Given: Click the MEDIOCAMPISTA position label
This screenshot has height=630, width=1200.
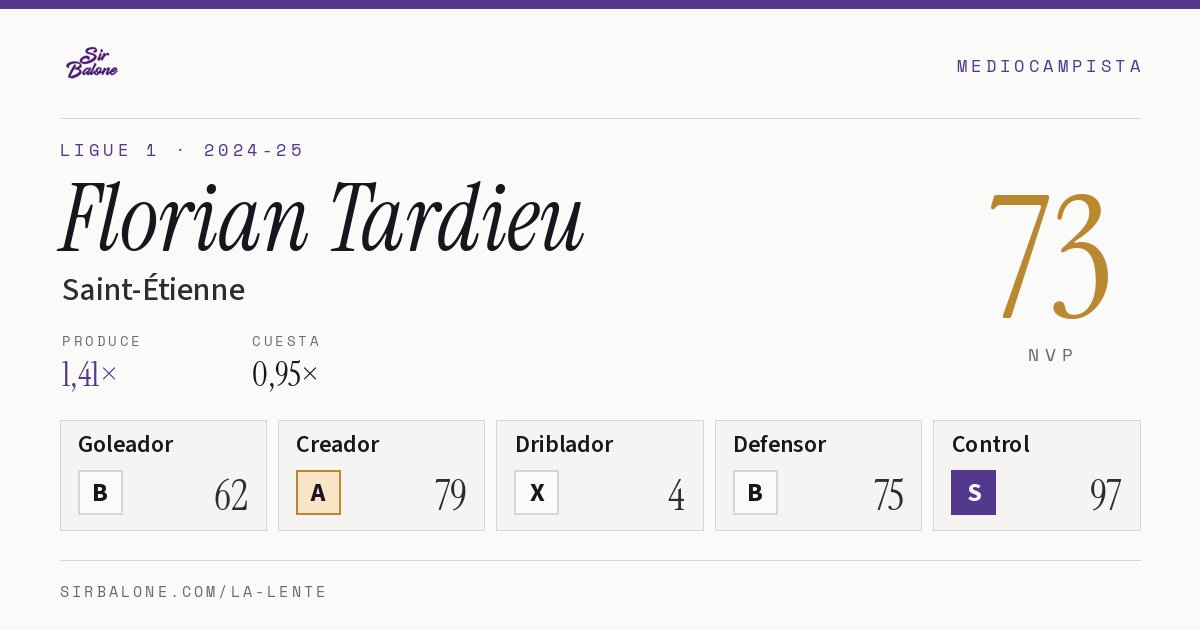Looking at the screenshot, I should pos(1049,66).
